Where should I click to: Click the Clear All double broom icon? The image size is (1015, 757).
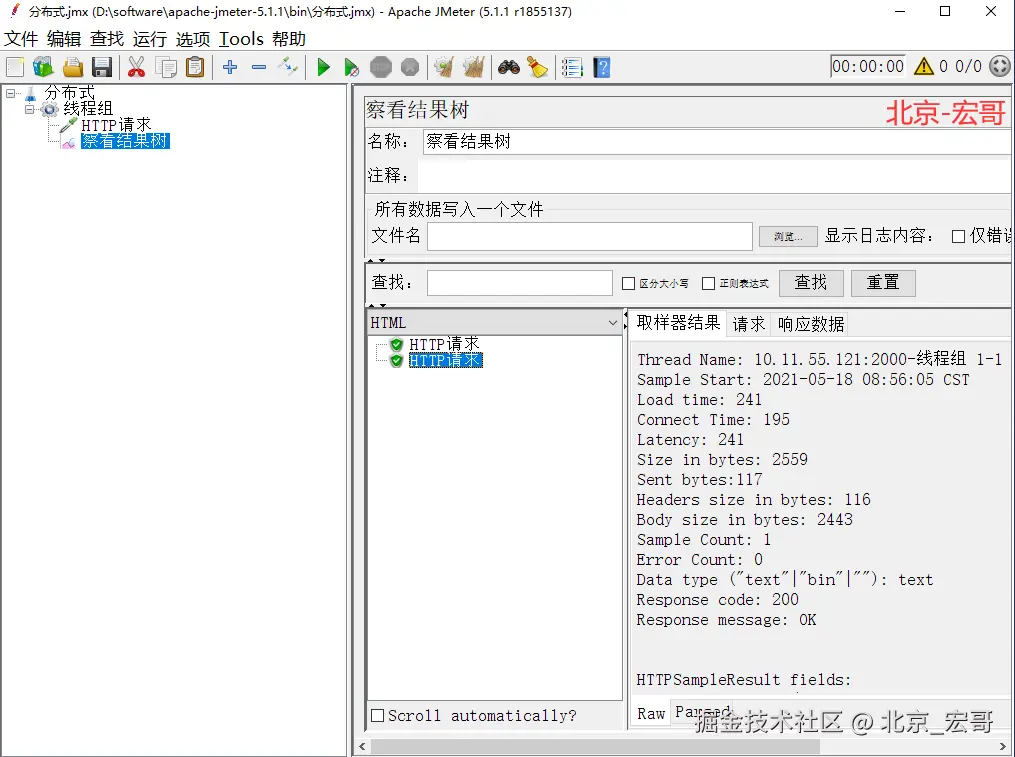[474, 67]
